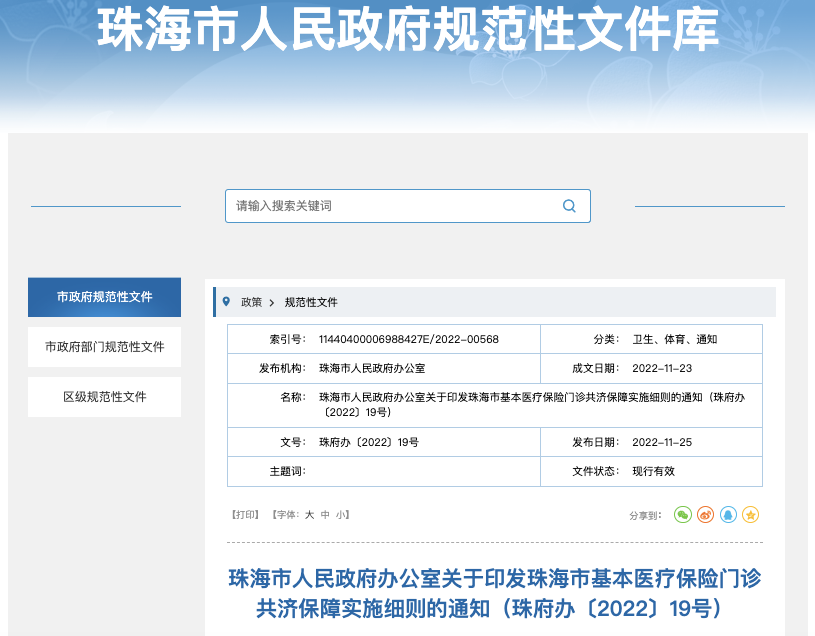Open the 区级规范性文件 section
Image resolution: width=815 pixels, height=636 pixels.
pos(104,397)
